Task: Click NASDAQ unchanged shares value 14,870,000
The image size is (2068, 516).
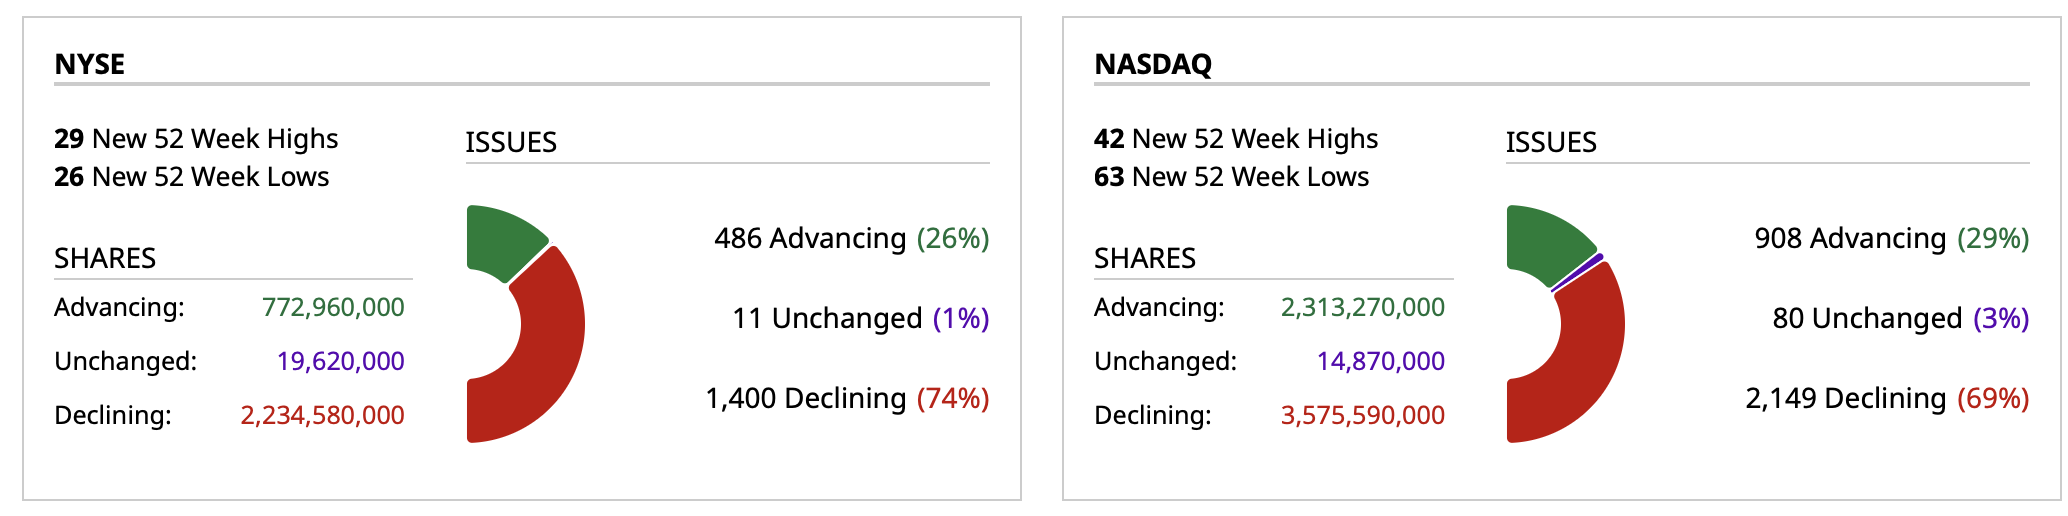Action: [x=1380, y=361]
